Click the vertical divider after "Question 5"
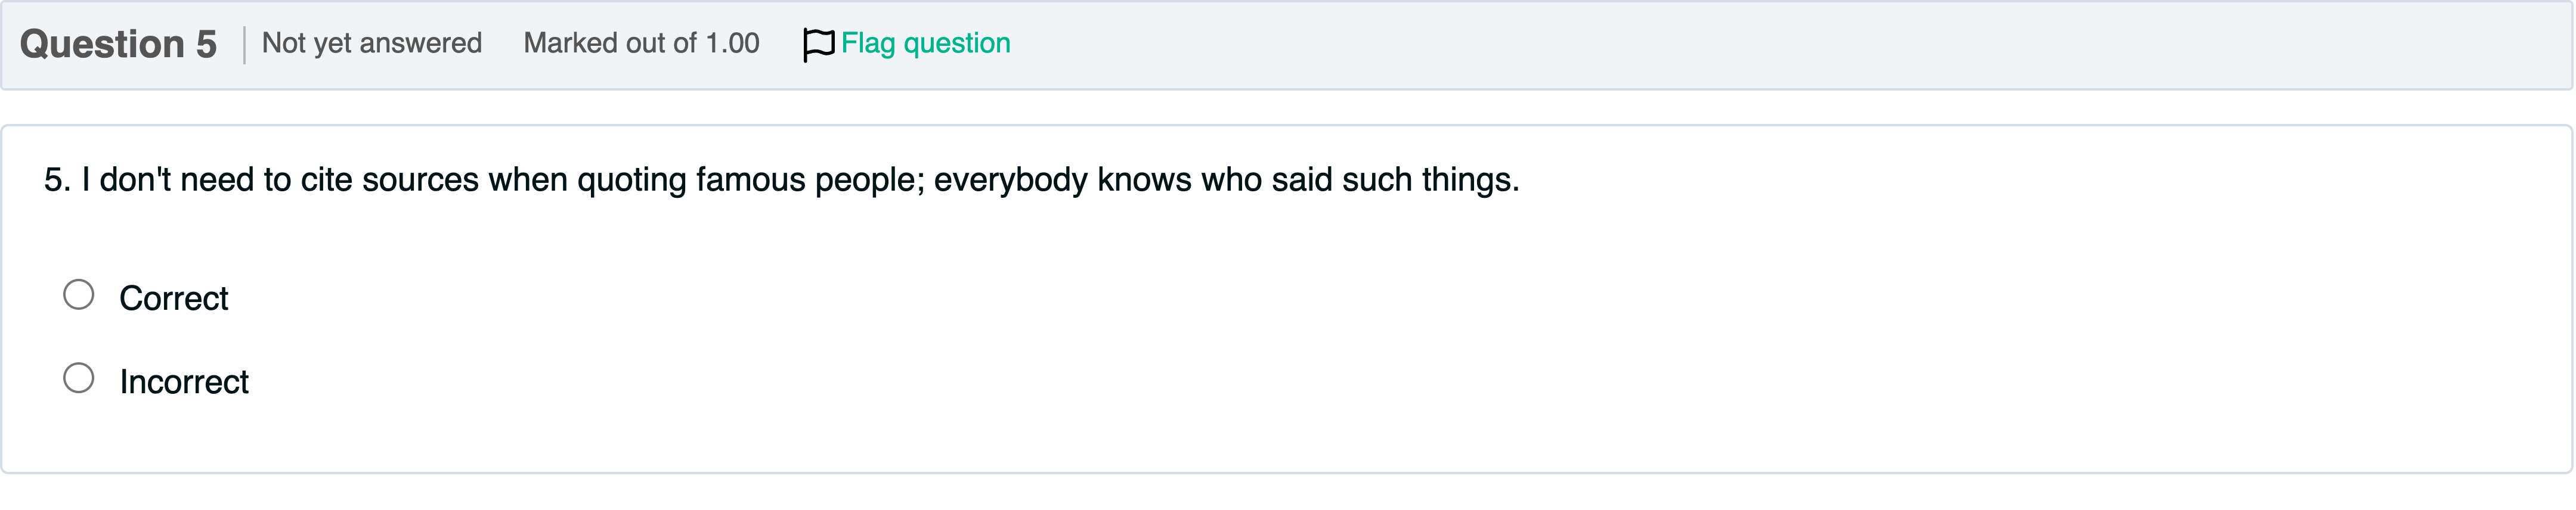This screenshot has height=510, width=2576. [244, 45]
